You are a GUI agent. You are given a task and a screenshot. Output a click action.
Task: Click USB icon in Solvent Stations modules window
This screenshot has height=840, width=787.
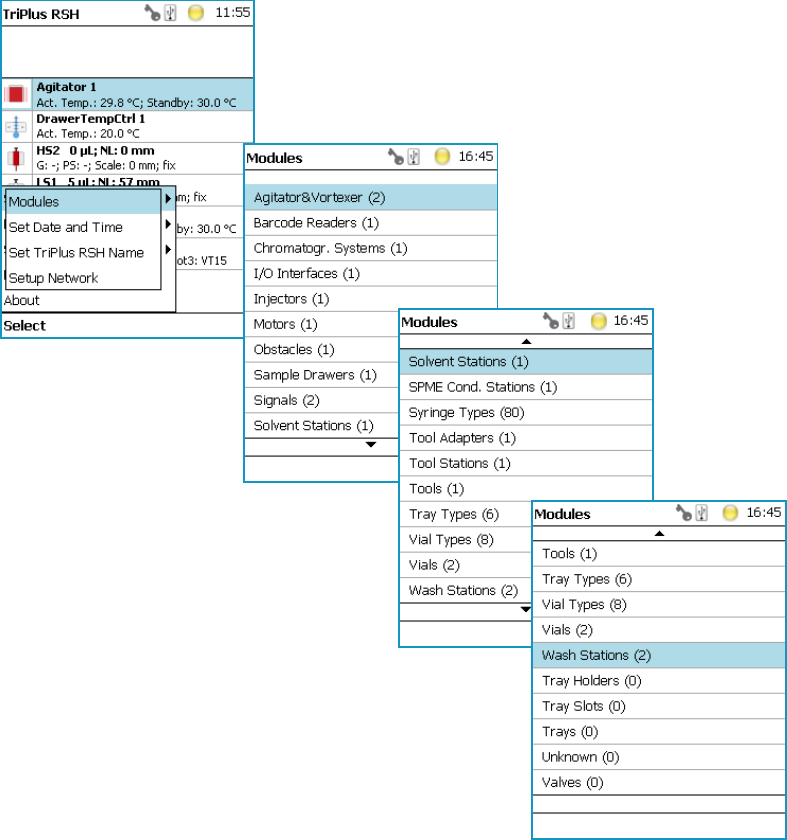[568, 320]
